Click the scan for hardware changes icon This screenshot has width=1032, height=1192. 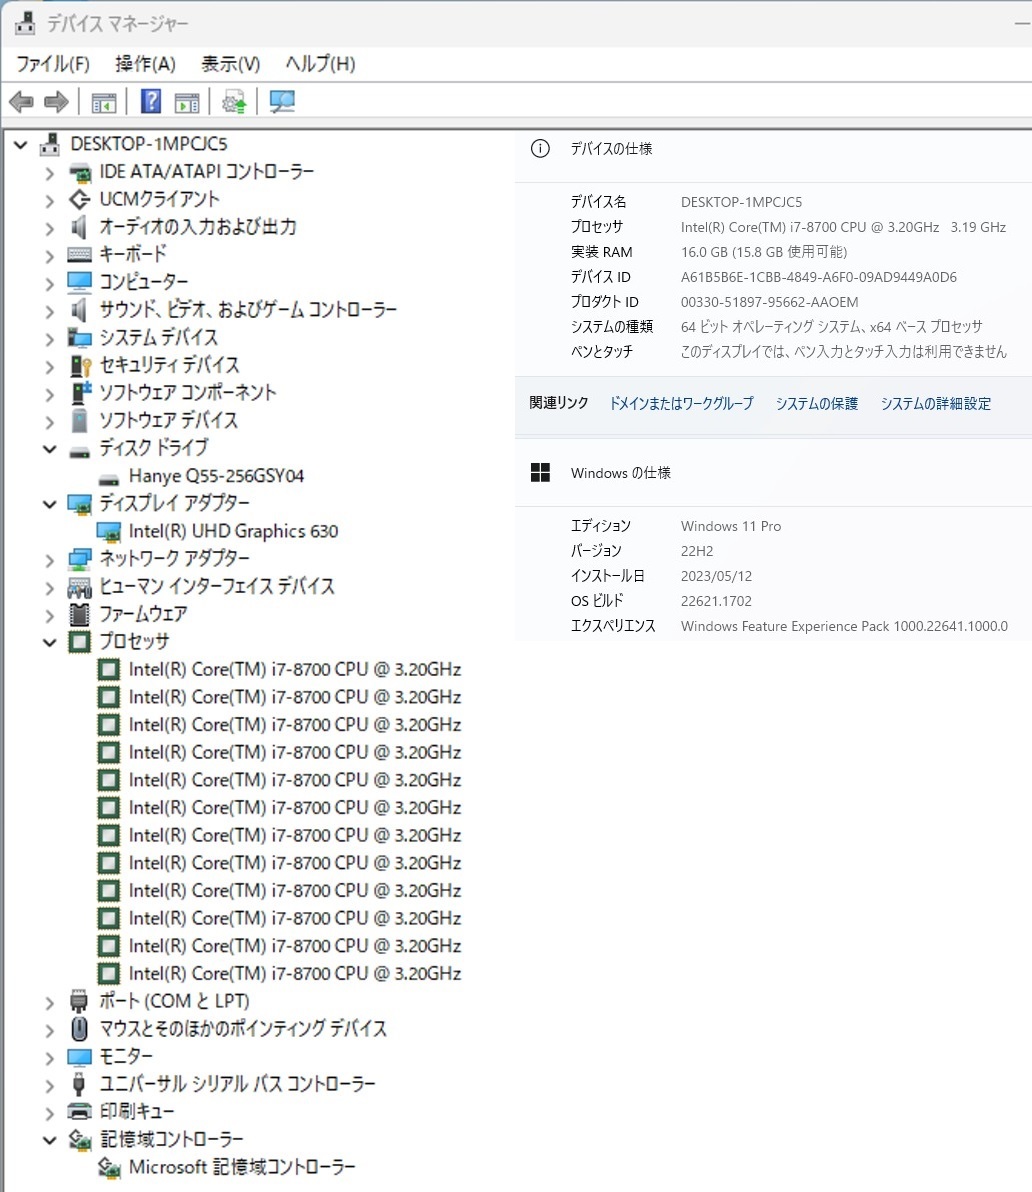click(282, 102)
